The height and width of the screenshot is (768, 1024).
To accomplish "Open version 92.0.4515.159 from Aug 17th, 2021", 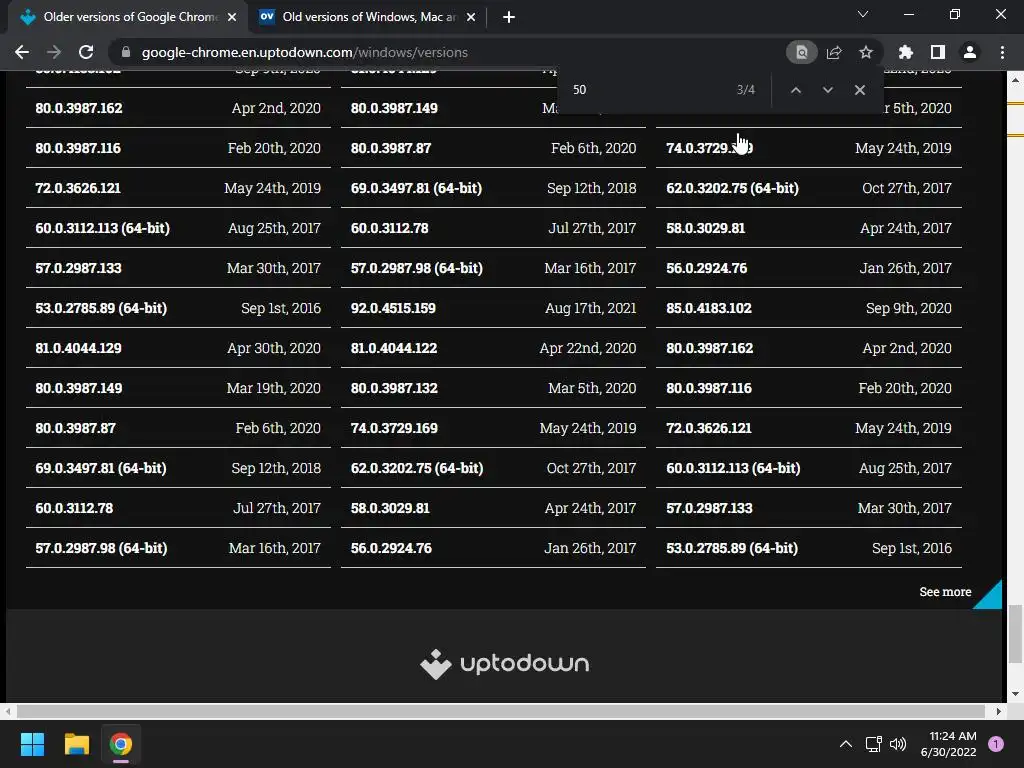I will tap(493, 308).
